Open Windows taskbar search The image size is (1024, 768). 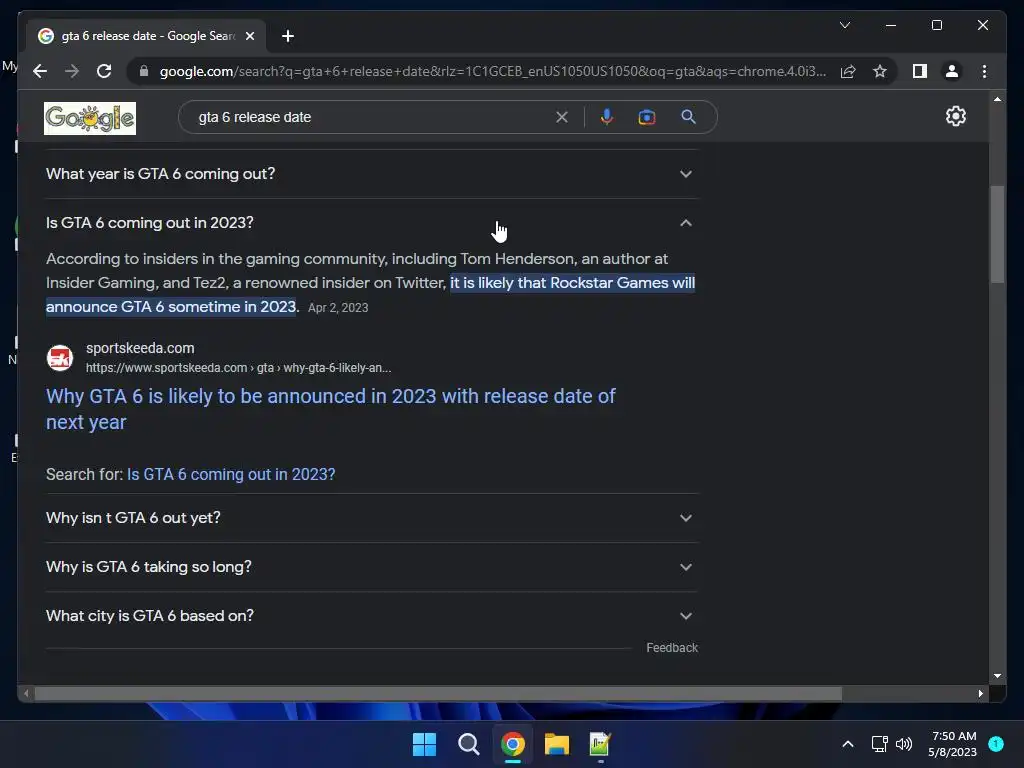[x=468, y=744]
